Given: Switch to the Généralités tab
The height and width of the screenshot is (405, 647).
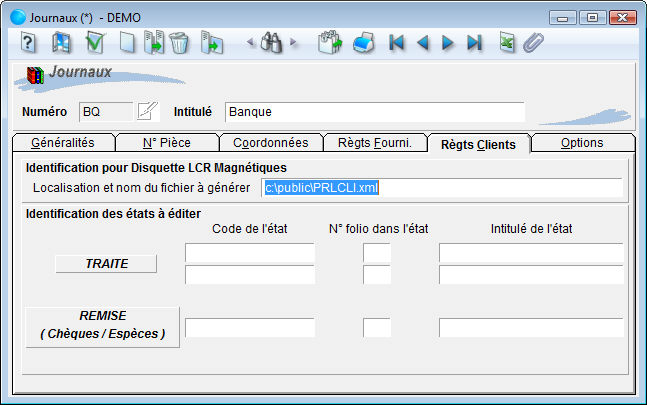Looking at the screenshot, I should coord(63,143).
